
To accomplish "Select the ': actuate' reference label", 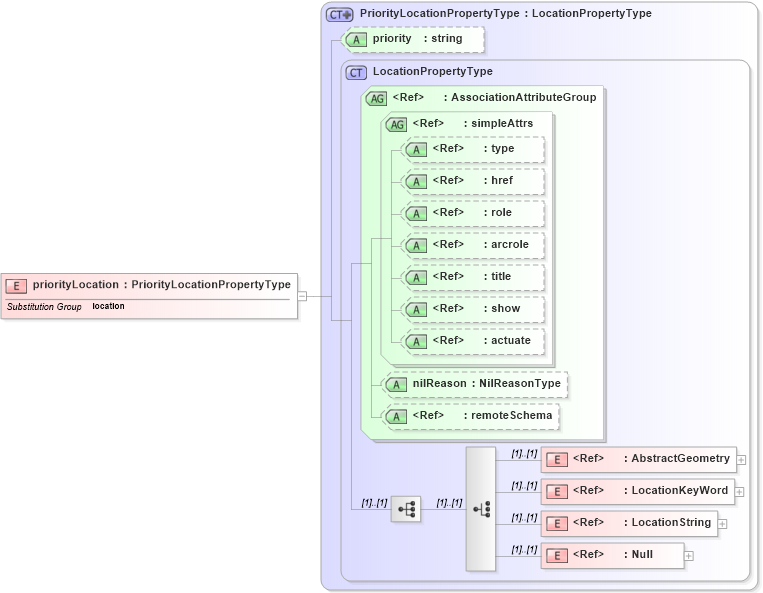I will [507, 341].
